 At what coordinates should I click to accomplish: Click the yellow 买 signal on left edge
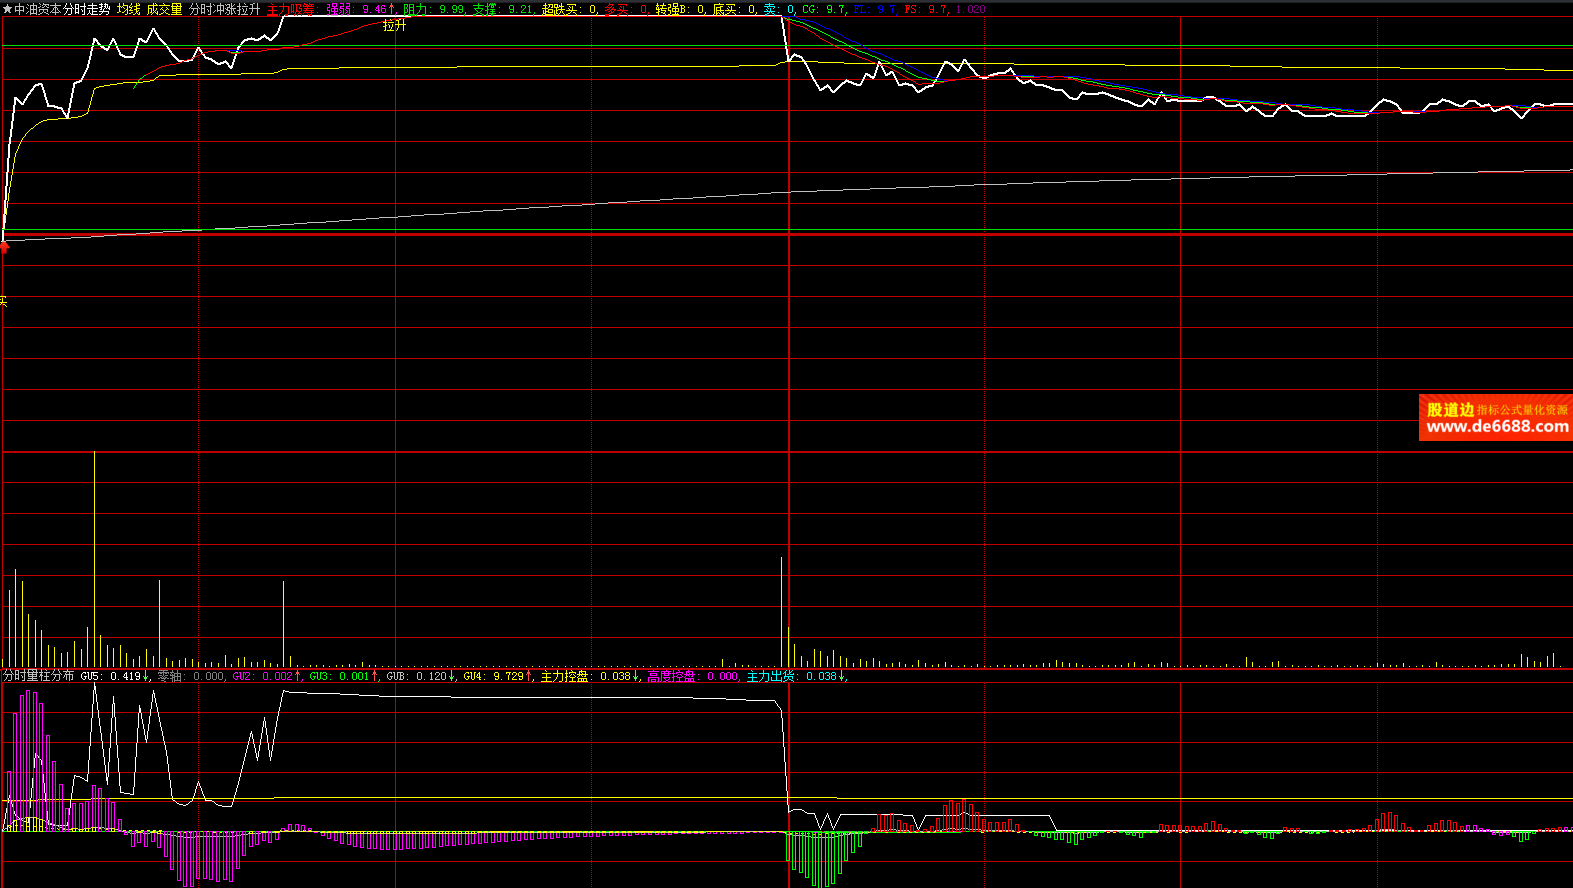pyautogui.click(x=3, y=301)
